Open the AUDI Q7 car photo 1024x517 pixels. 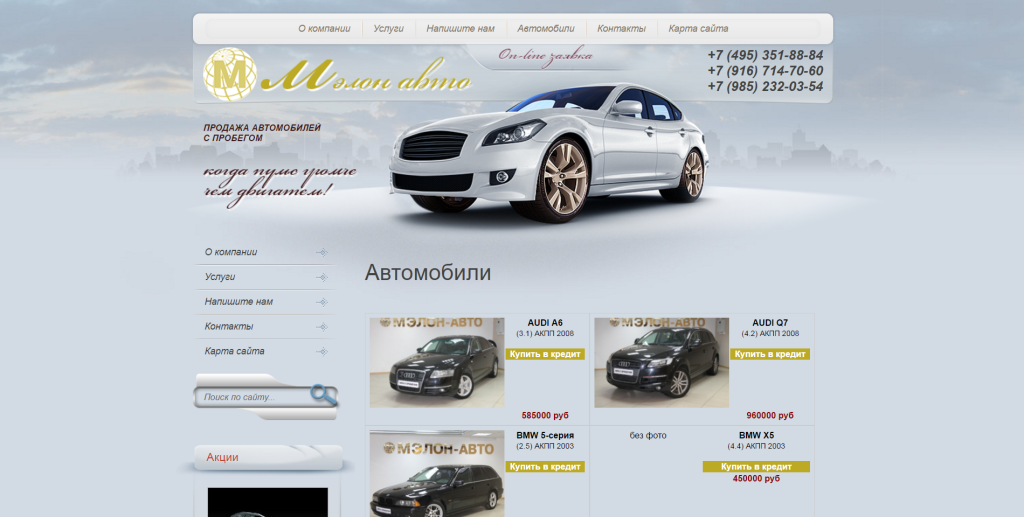pos(662,363)
